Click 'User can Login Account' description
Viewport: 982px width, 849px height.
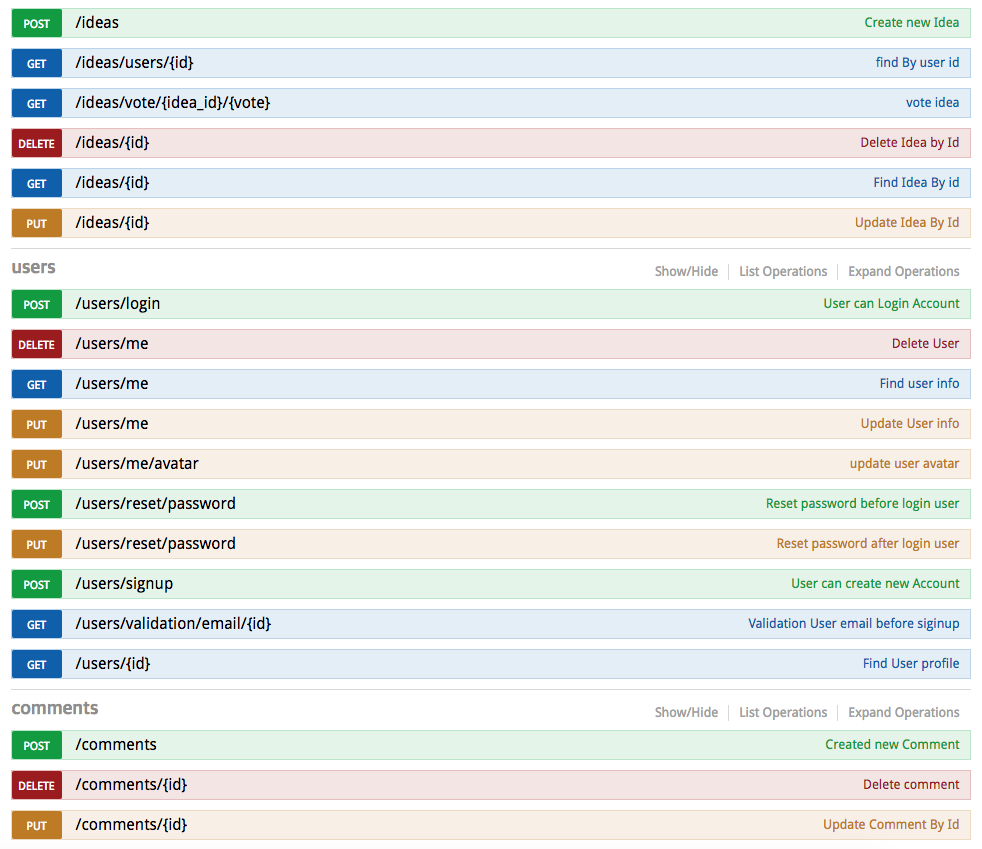(x=891, y=304)
